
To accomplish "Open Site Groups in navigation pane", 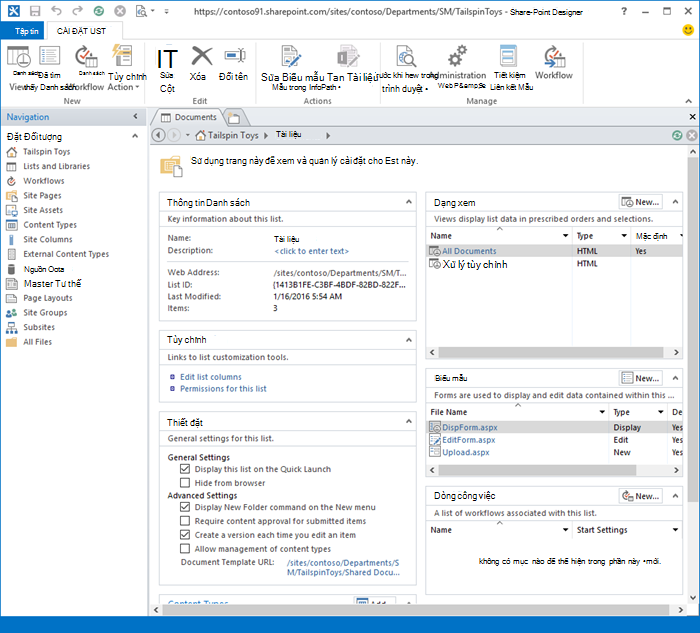I will click(45, 312).
